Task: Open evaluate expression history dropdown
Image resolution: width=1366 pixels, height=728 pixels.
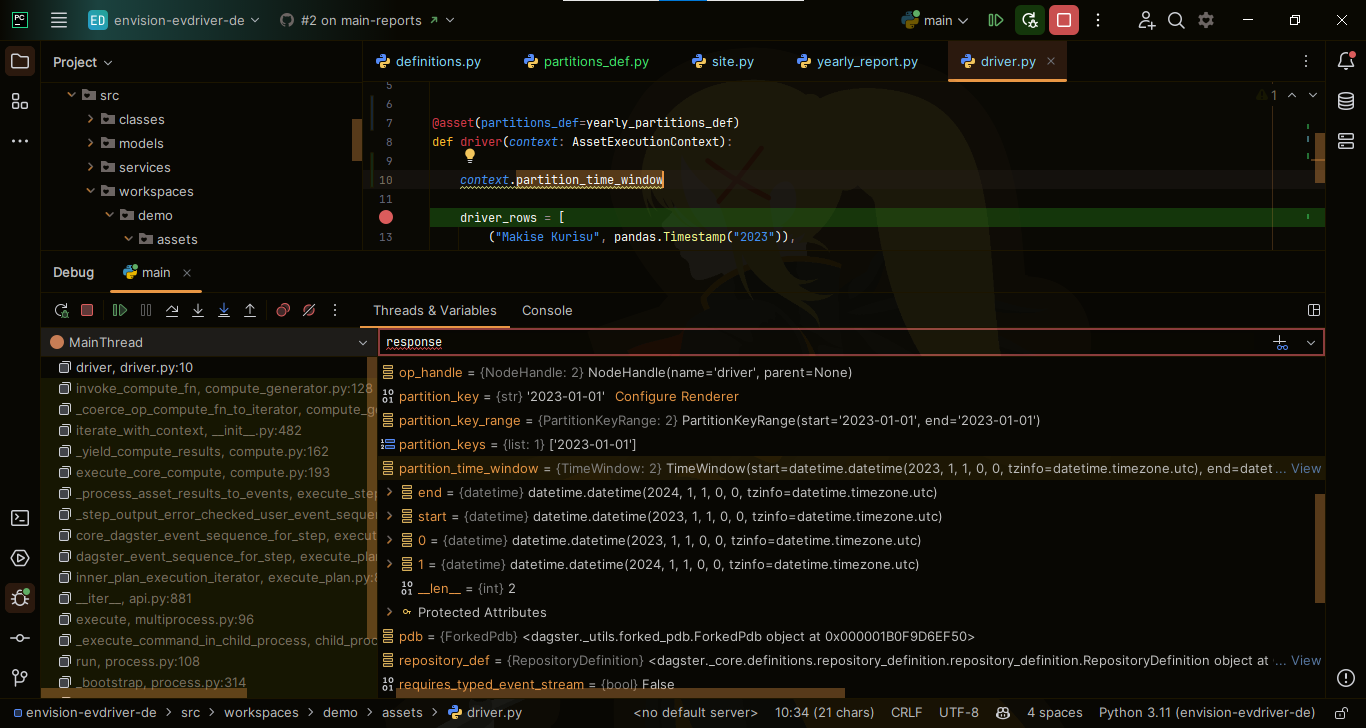Action: (x=1311, y=342)
